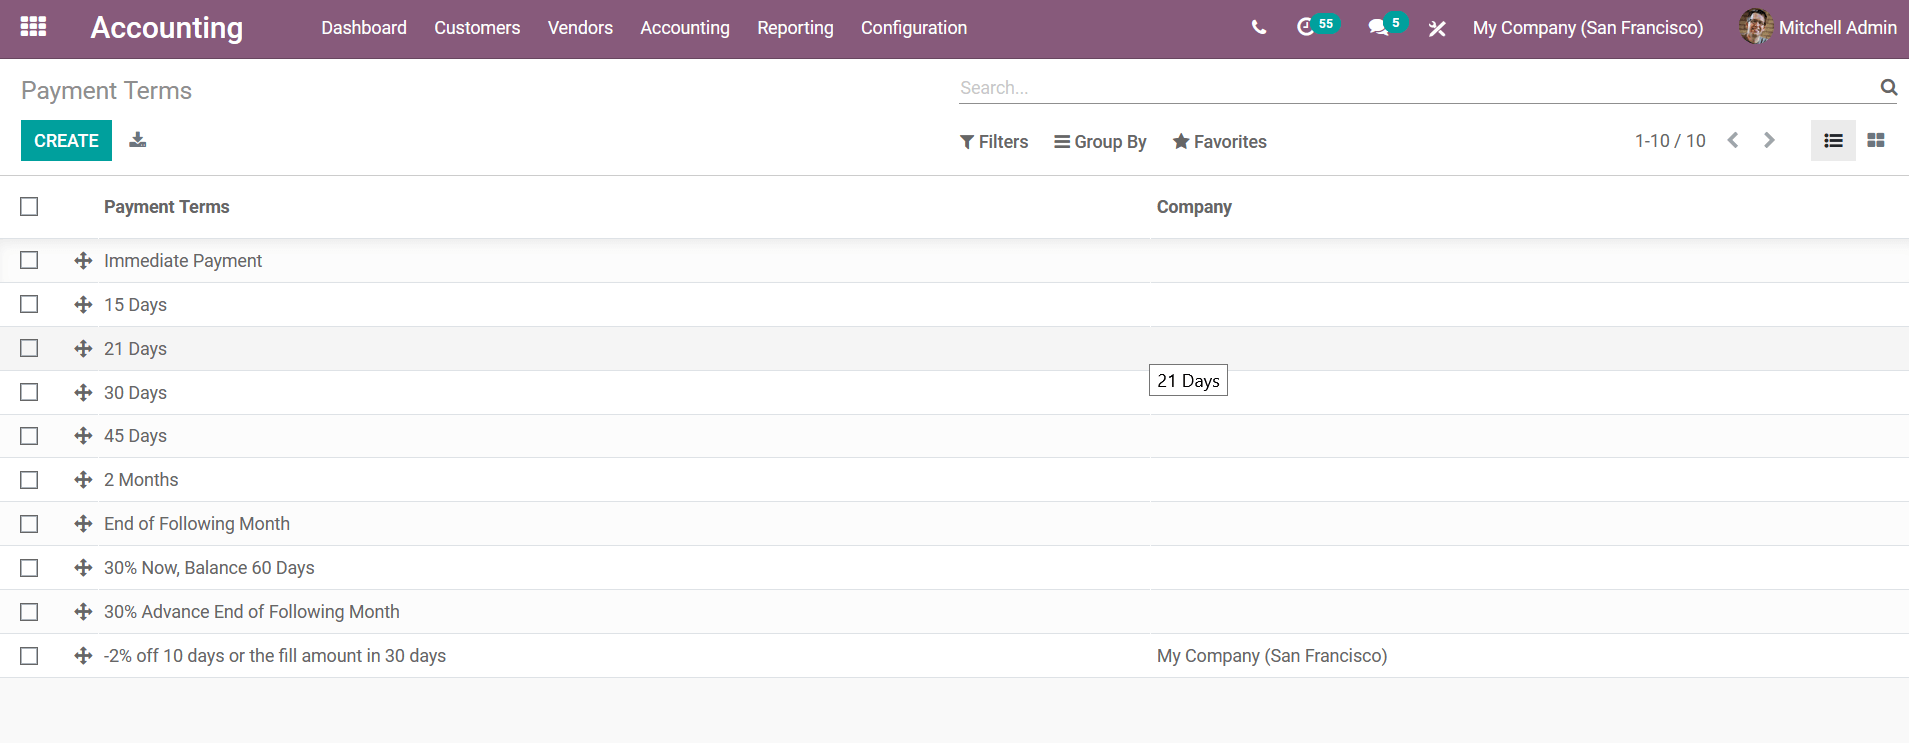Click Mitchell Admin avatar picture
The image size is (1909, 743).
(x=1756, y=27)
